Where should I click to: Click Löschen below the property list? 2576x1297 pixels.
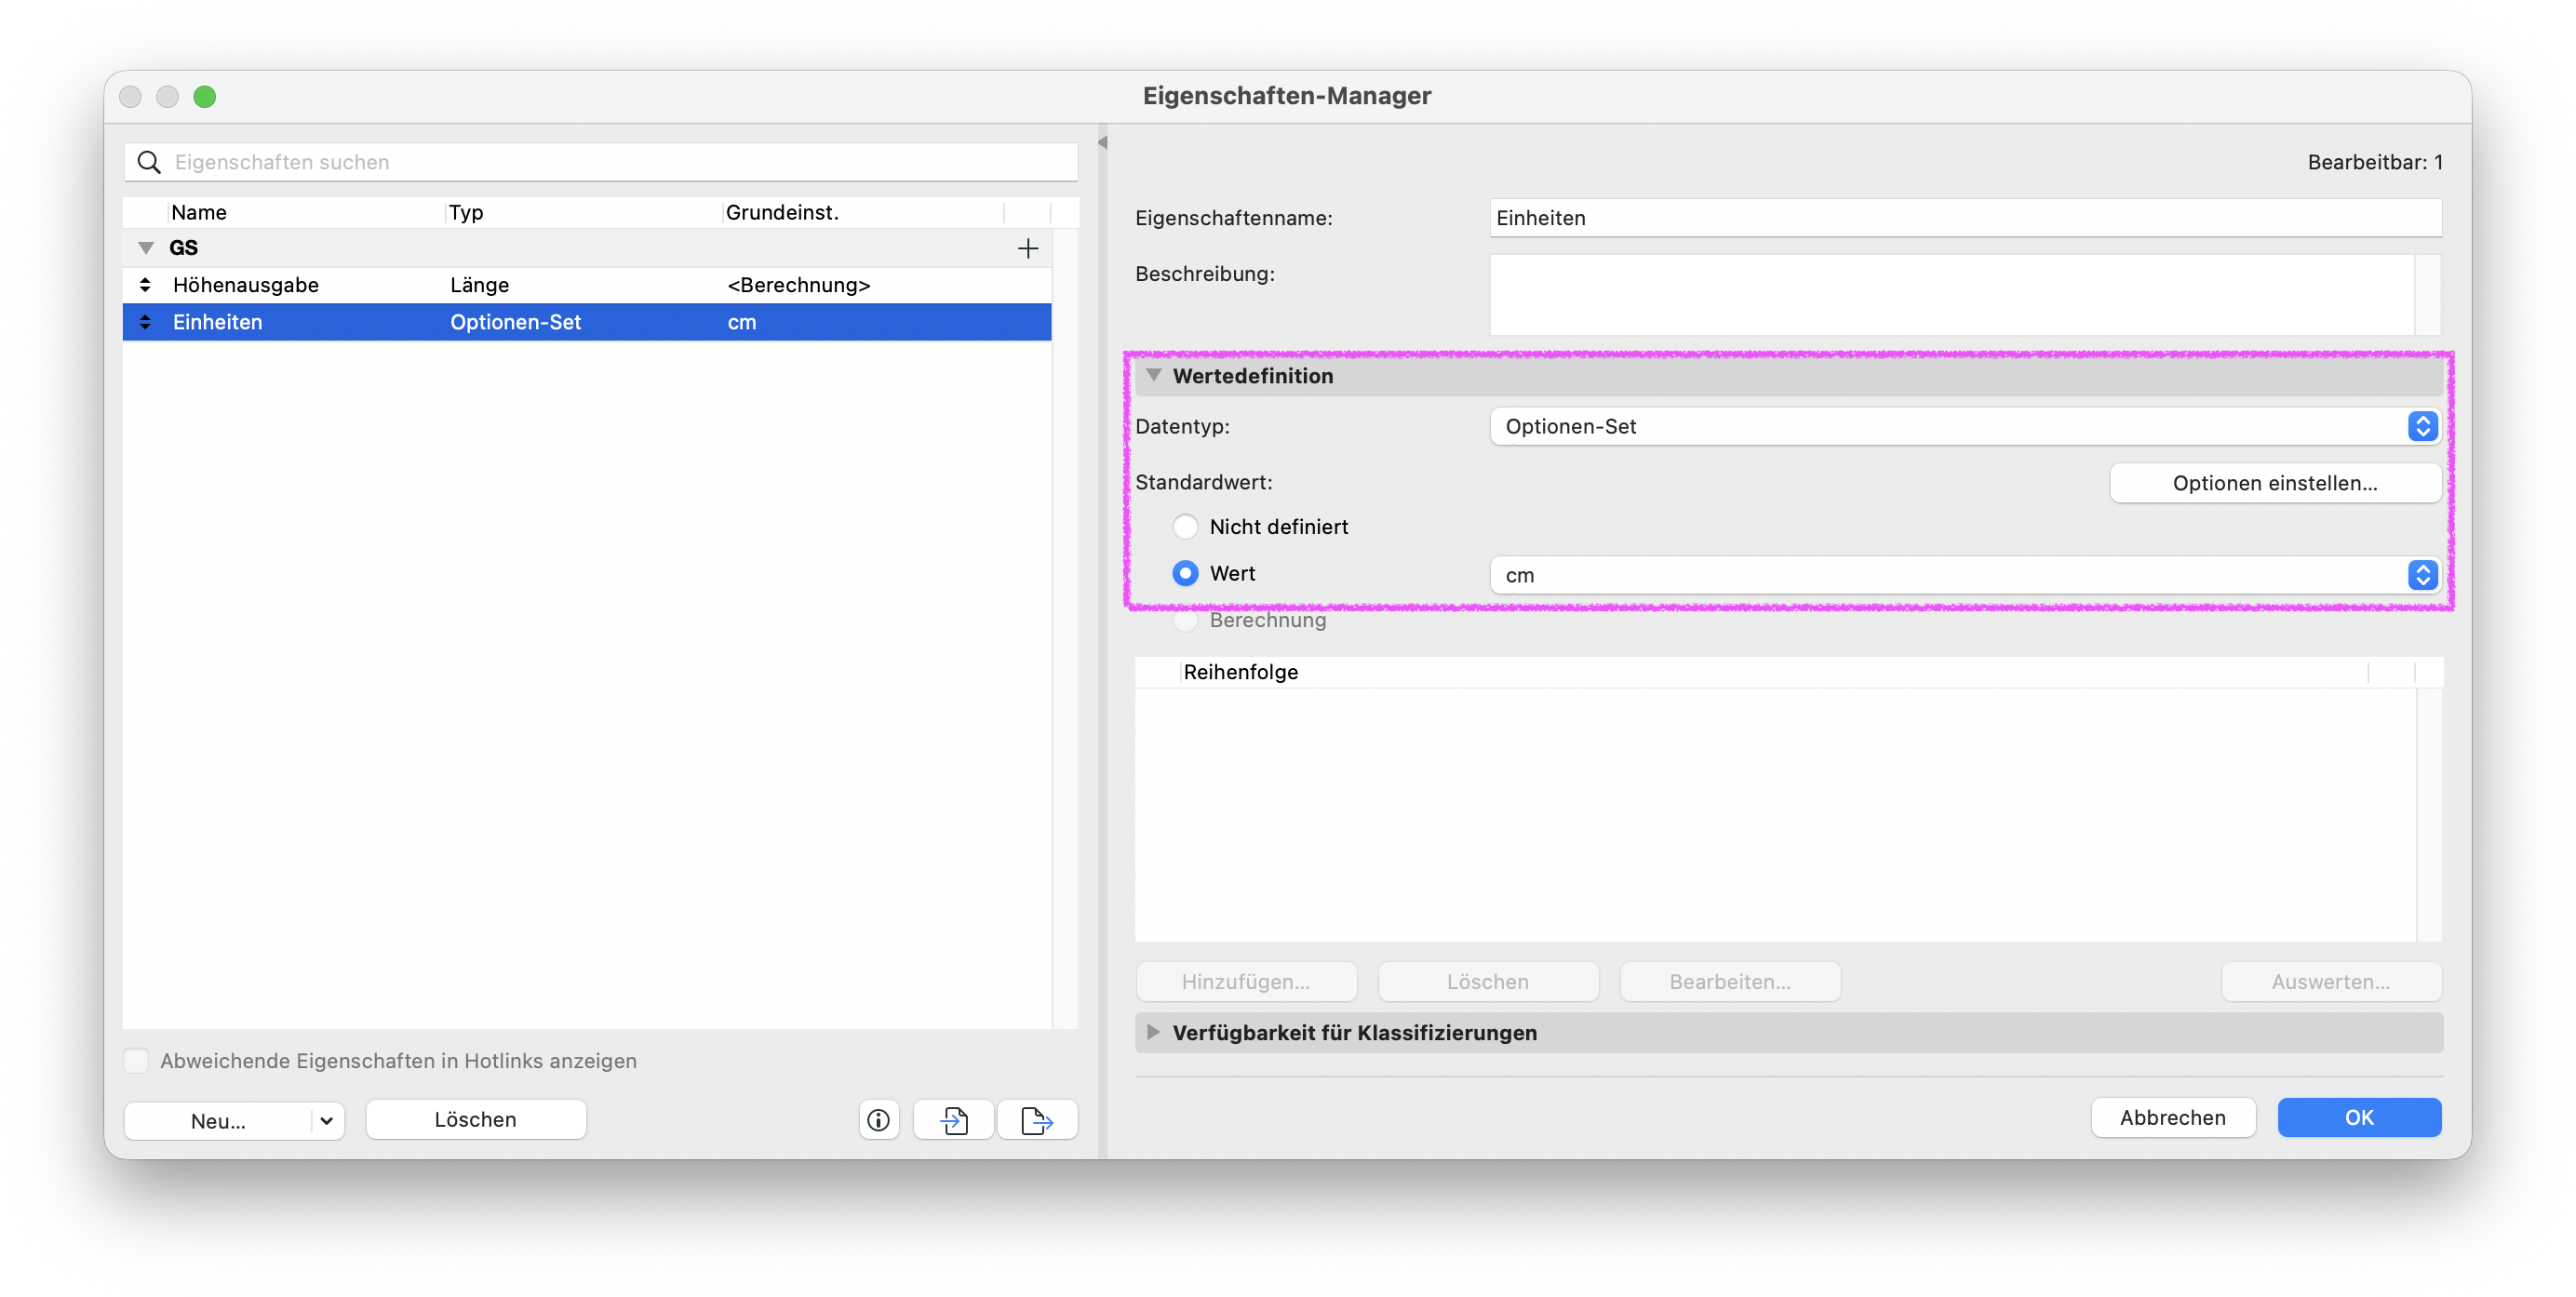(476, 1120)
